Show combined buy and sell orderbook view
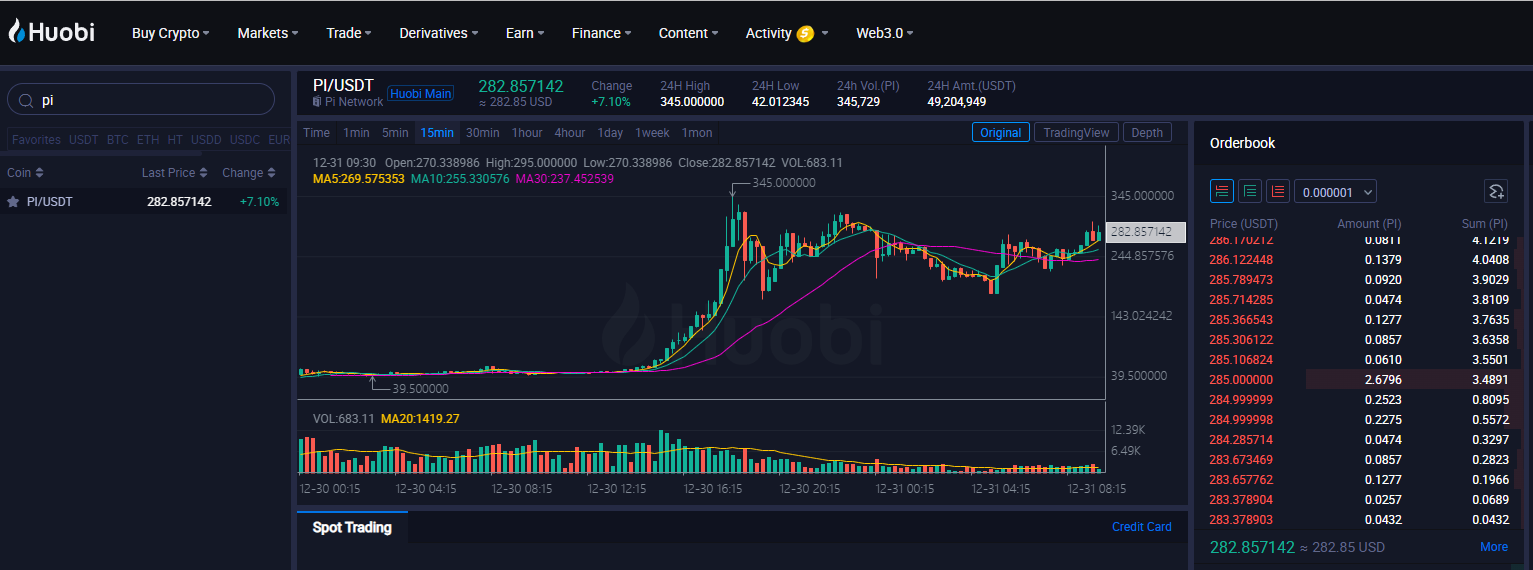Image resolution: width=1533 pixels, height=570 pixels. tap(1221, 191)
